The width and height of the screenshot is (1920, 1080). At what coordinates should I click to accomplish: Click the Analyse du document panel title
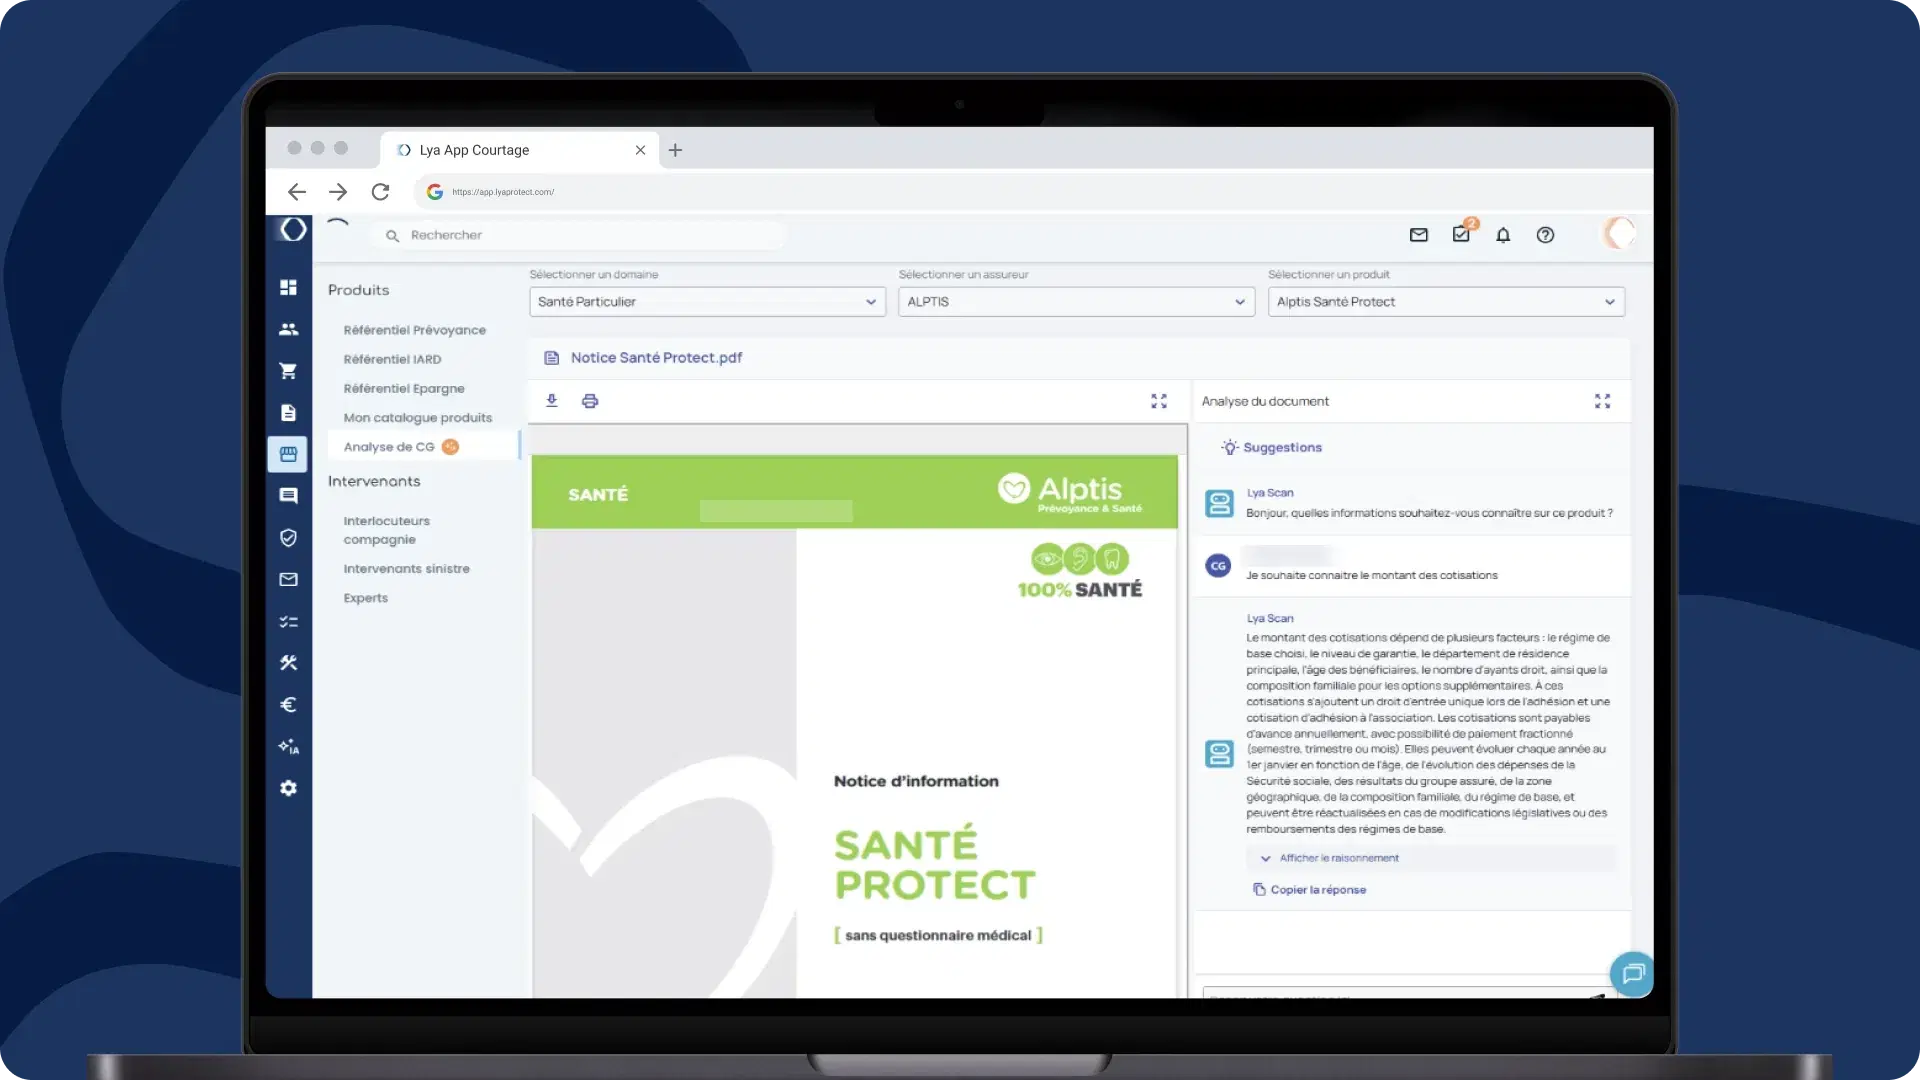coord(1265,401)
